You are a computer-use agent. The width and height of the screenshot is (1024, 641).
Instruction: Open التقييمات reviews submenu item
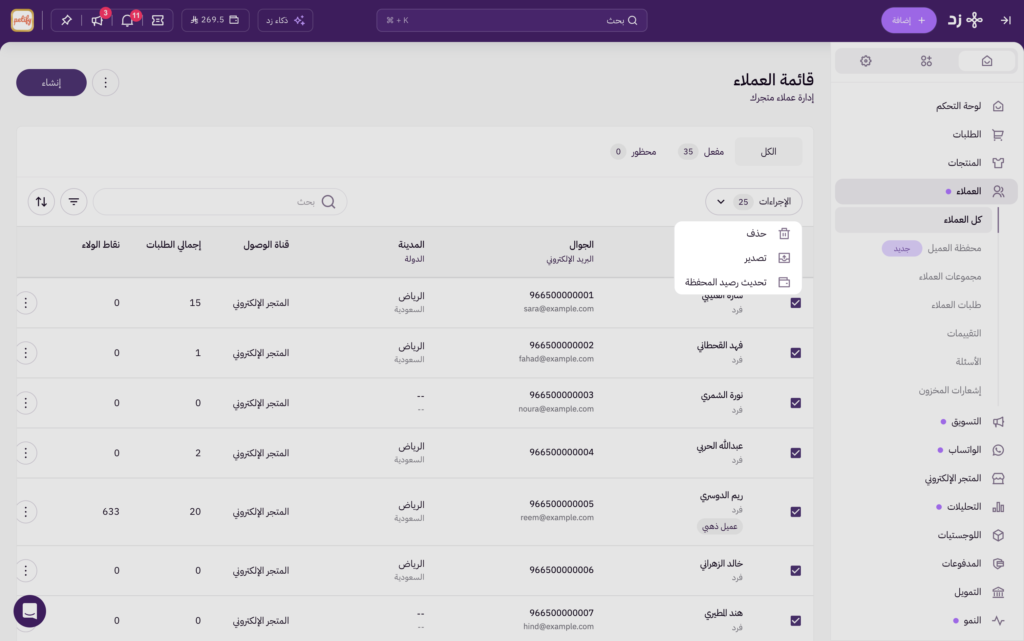click(x=964, y=333)
